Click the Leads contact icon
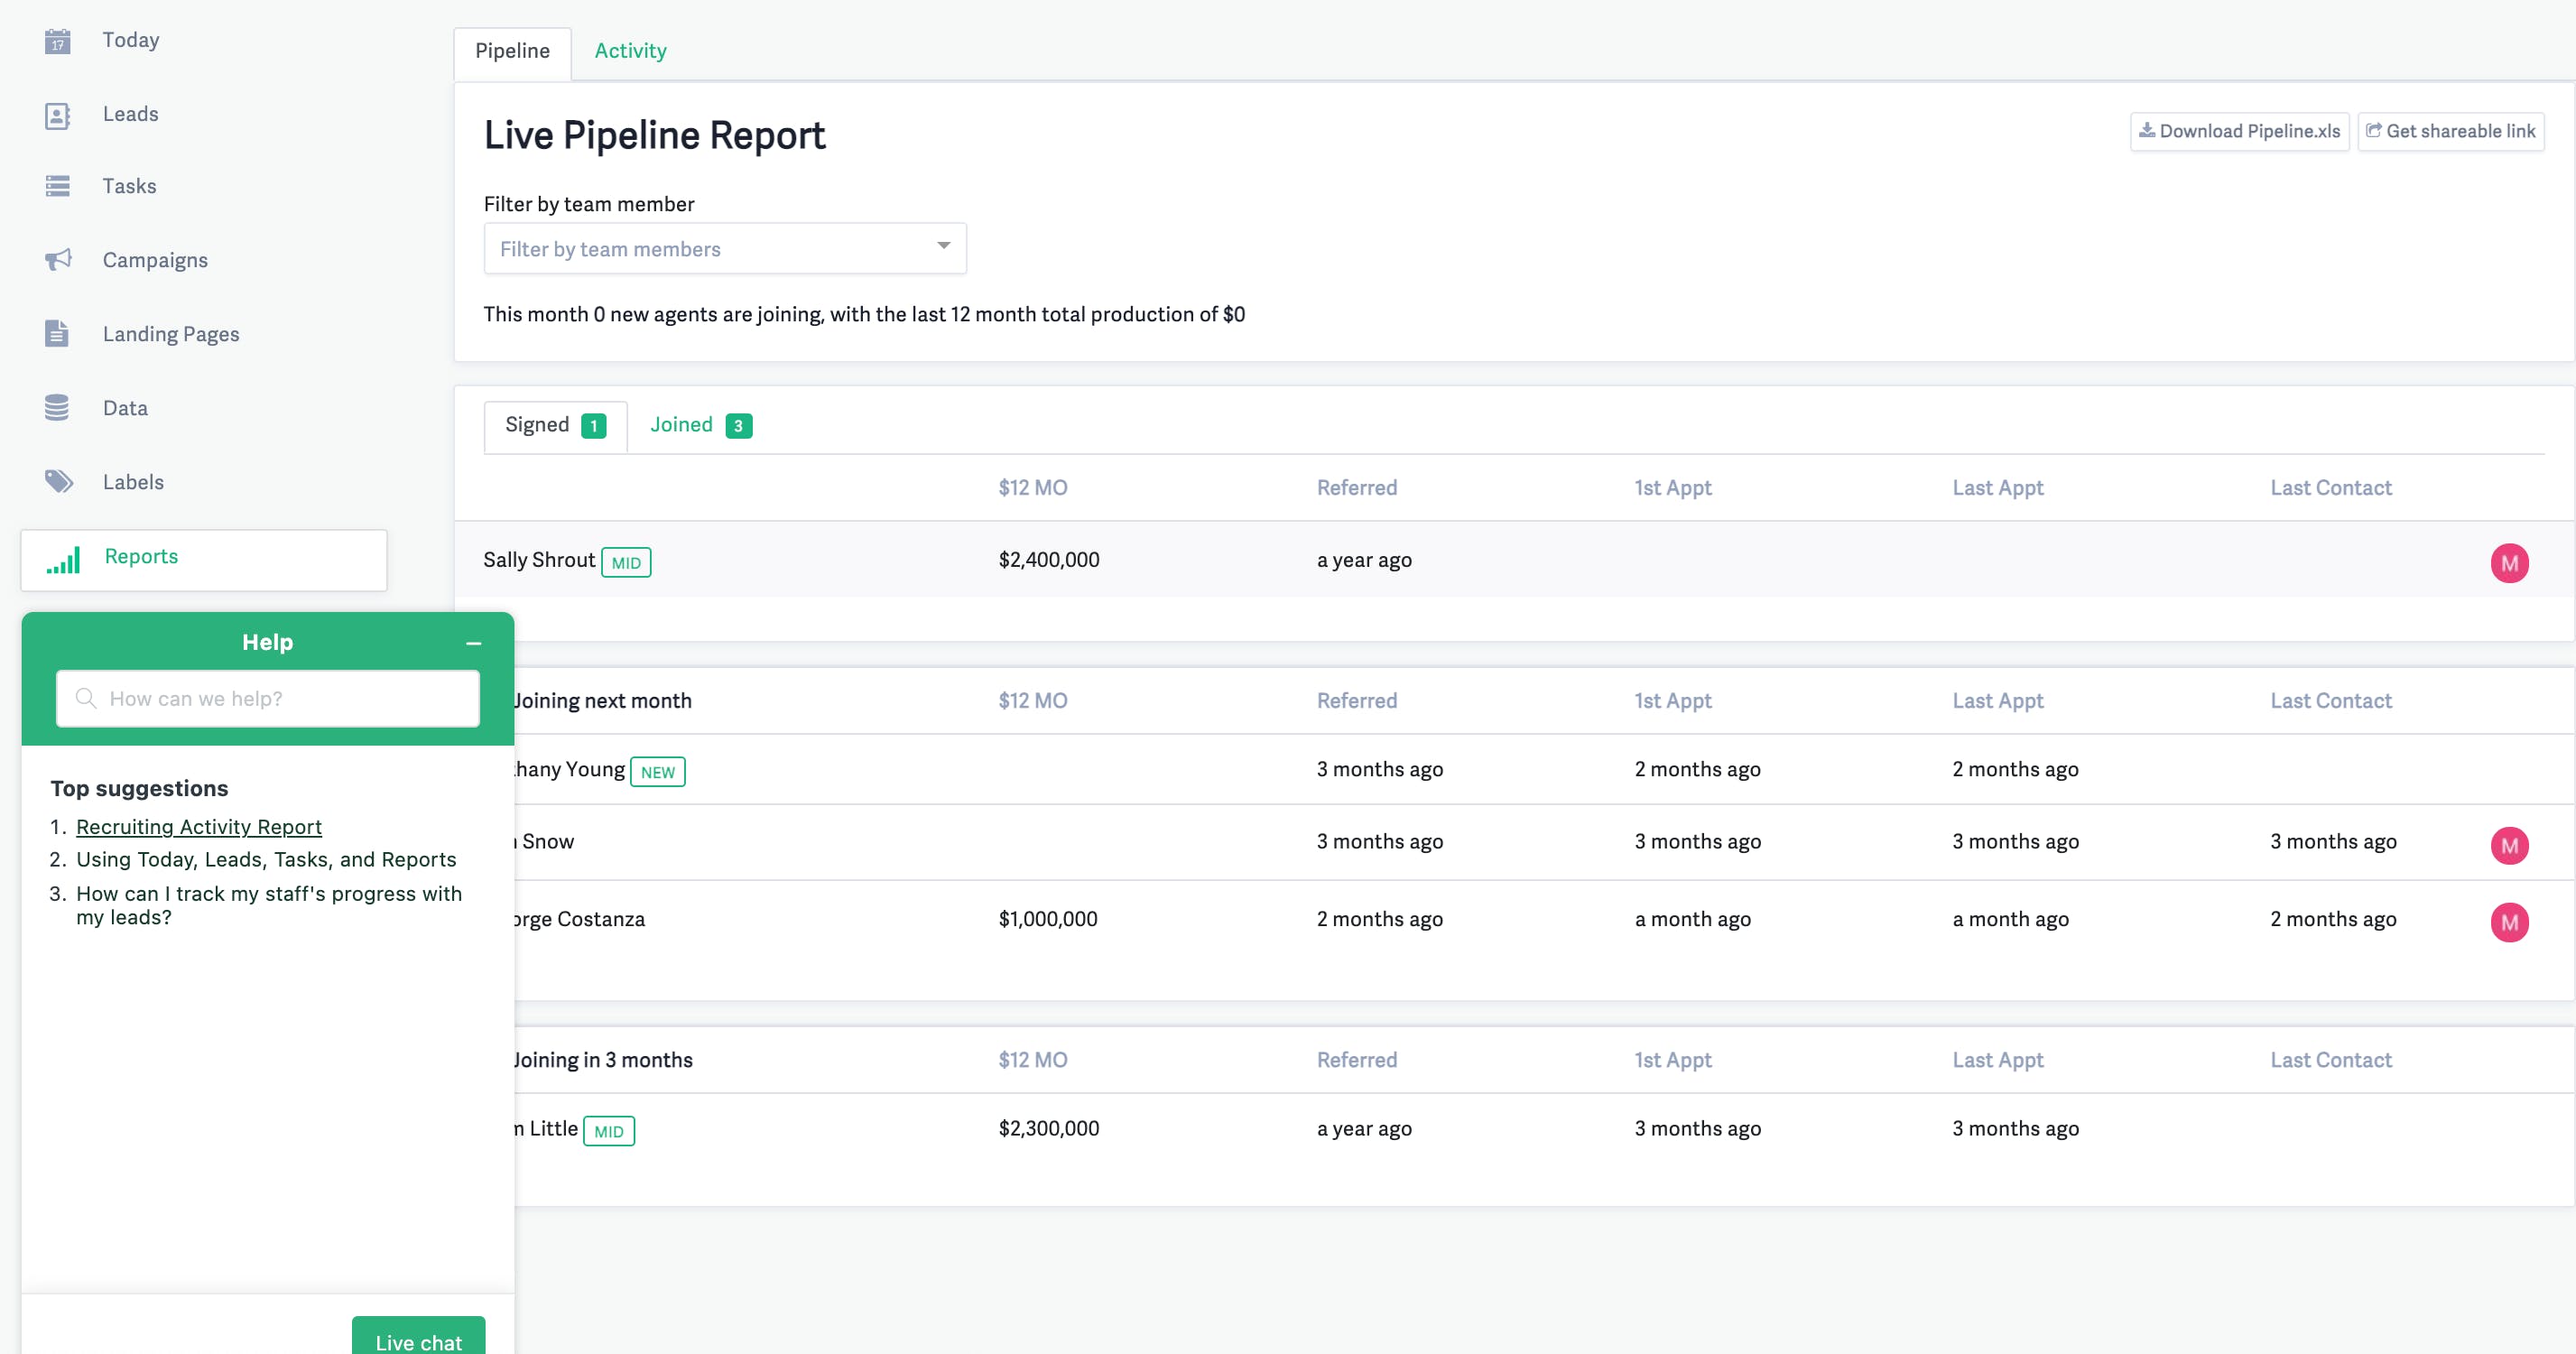 (x=58, y=115)
